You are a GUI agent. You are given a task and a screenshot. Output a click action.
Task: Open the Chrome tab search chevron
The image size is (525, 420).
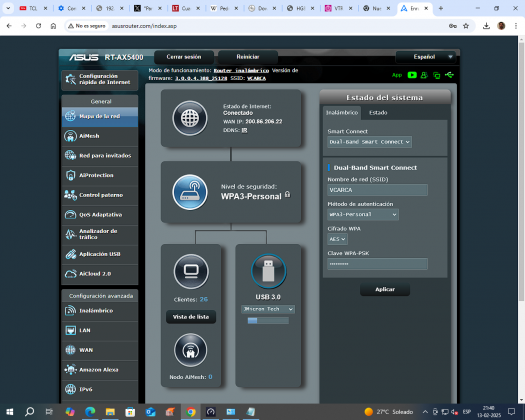[8, 8]
